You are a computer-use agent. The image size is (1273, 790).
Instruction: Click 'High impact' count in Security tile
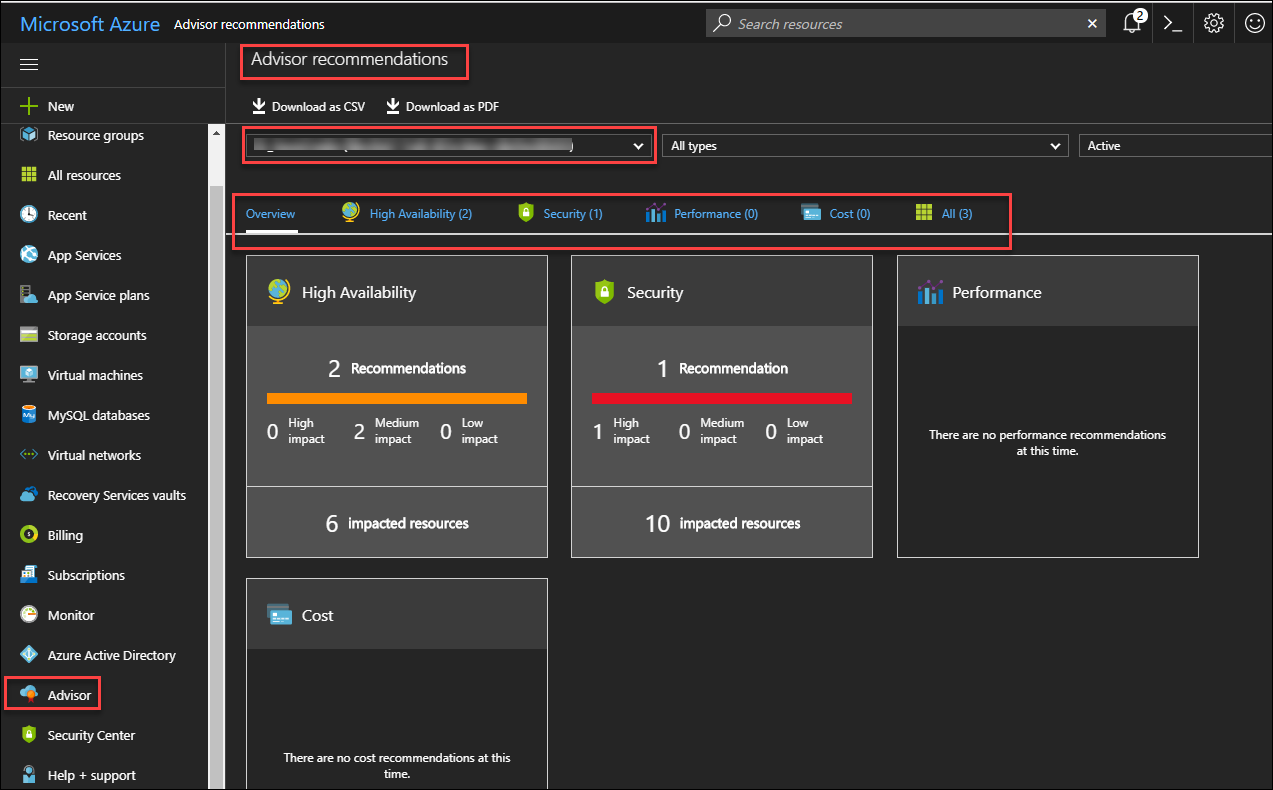click(x=621, y=431)
